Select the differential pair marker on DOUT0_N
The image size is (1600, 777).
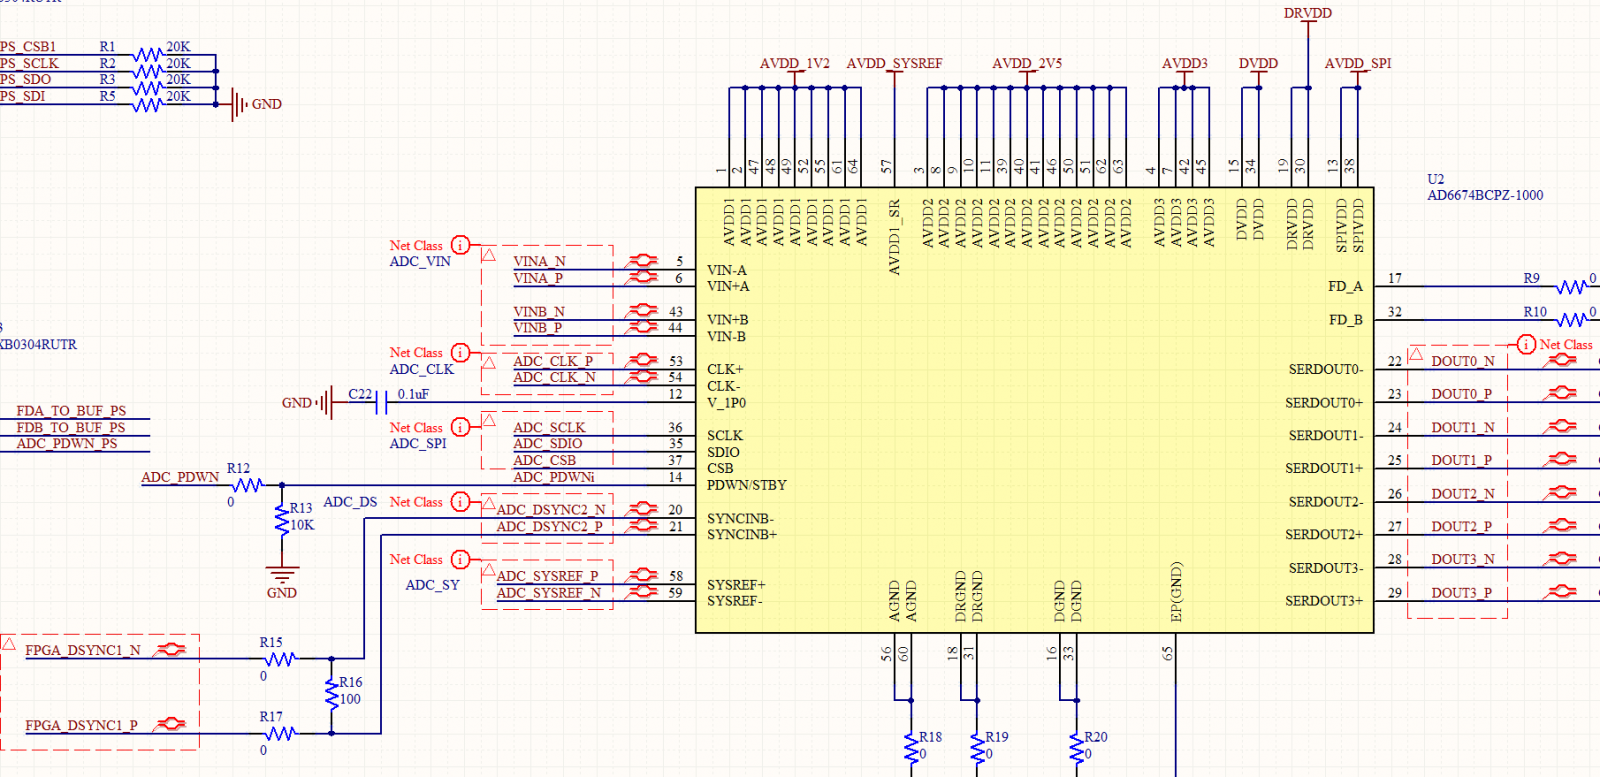tap(1559, 360)
